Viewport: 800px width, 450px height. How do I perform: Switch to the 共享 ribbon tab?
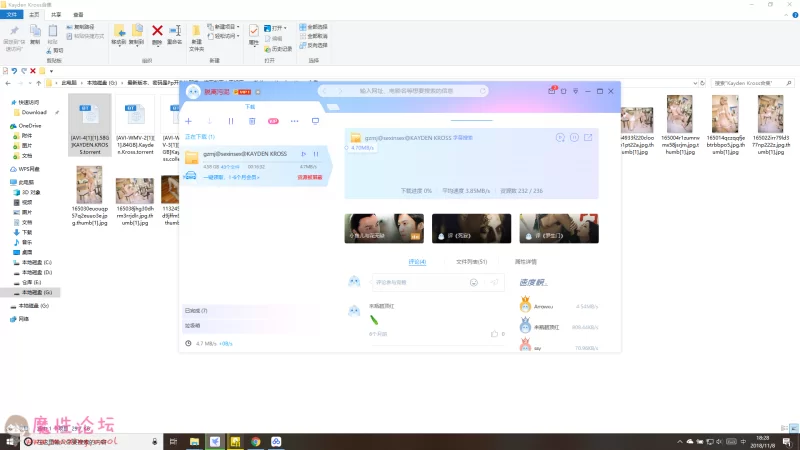coord(56,15)
